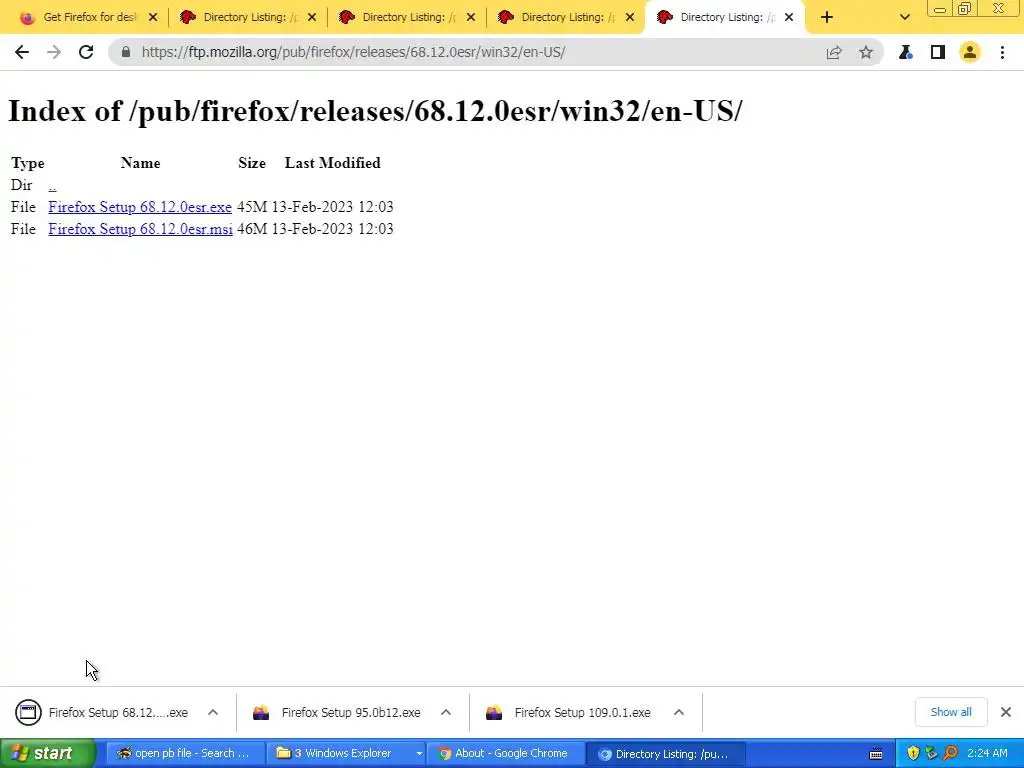Download Firefox Setup 68.12.0esr.msi link
The width and height of the screenshot is (1024, 768).
pos(140,229)
